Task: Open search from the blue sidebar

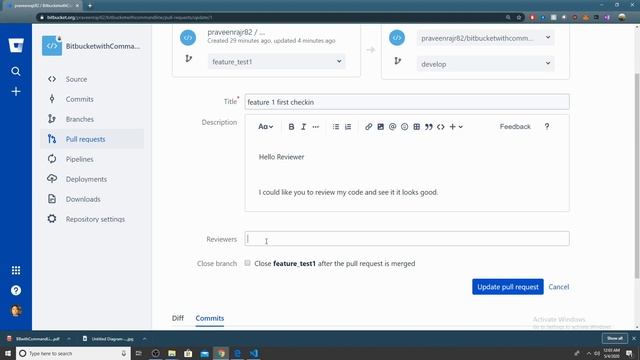Action: click(16, 71)
